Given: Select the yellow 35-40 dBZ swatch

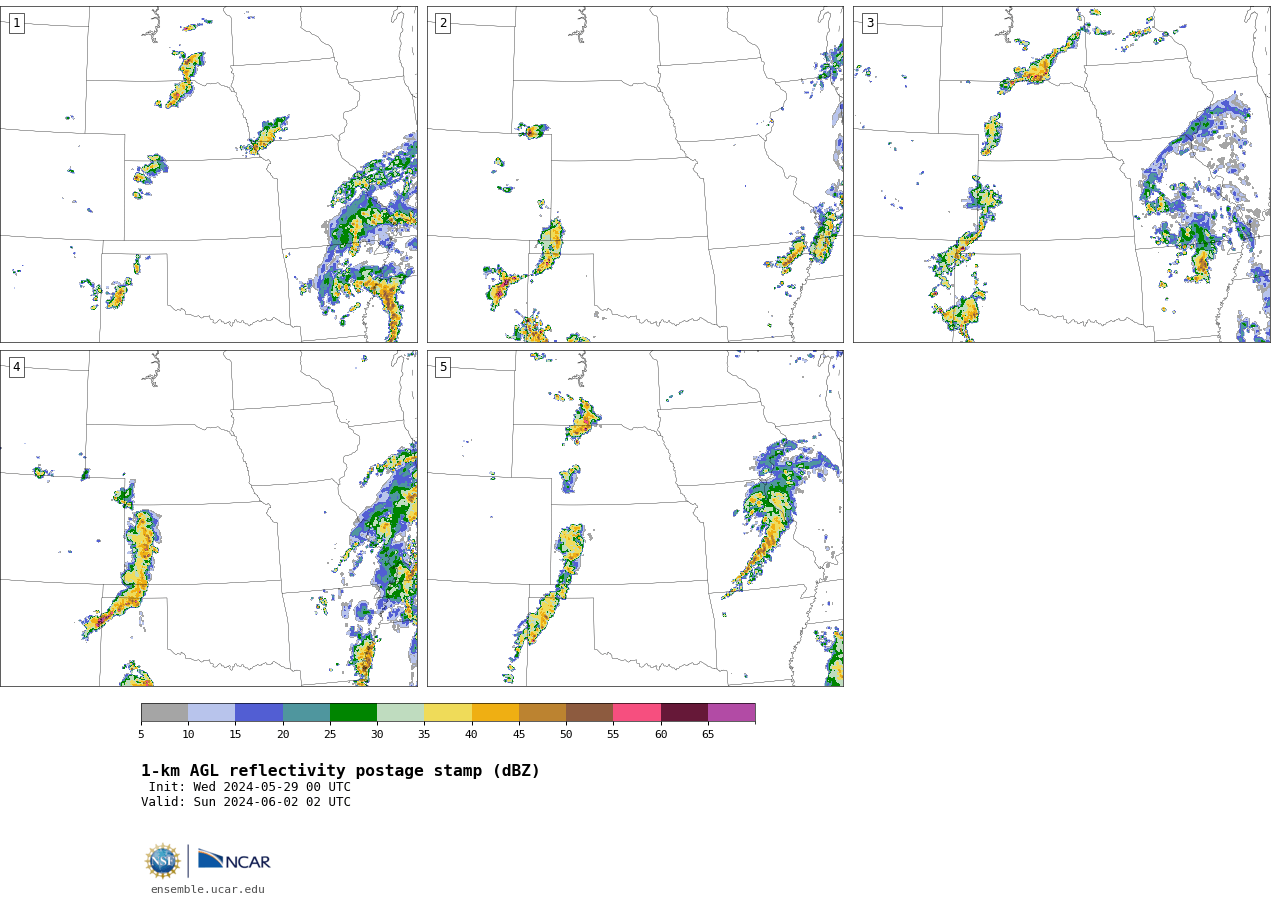Looking at the screenshot, I should coord(448,713).
